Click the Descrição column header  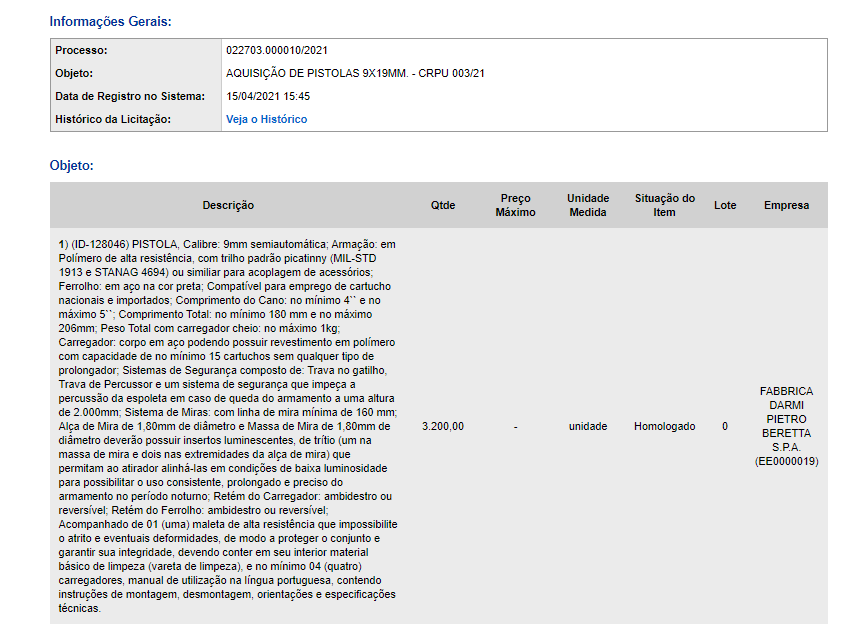(228, 205)
